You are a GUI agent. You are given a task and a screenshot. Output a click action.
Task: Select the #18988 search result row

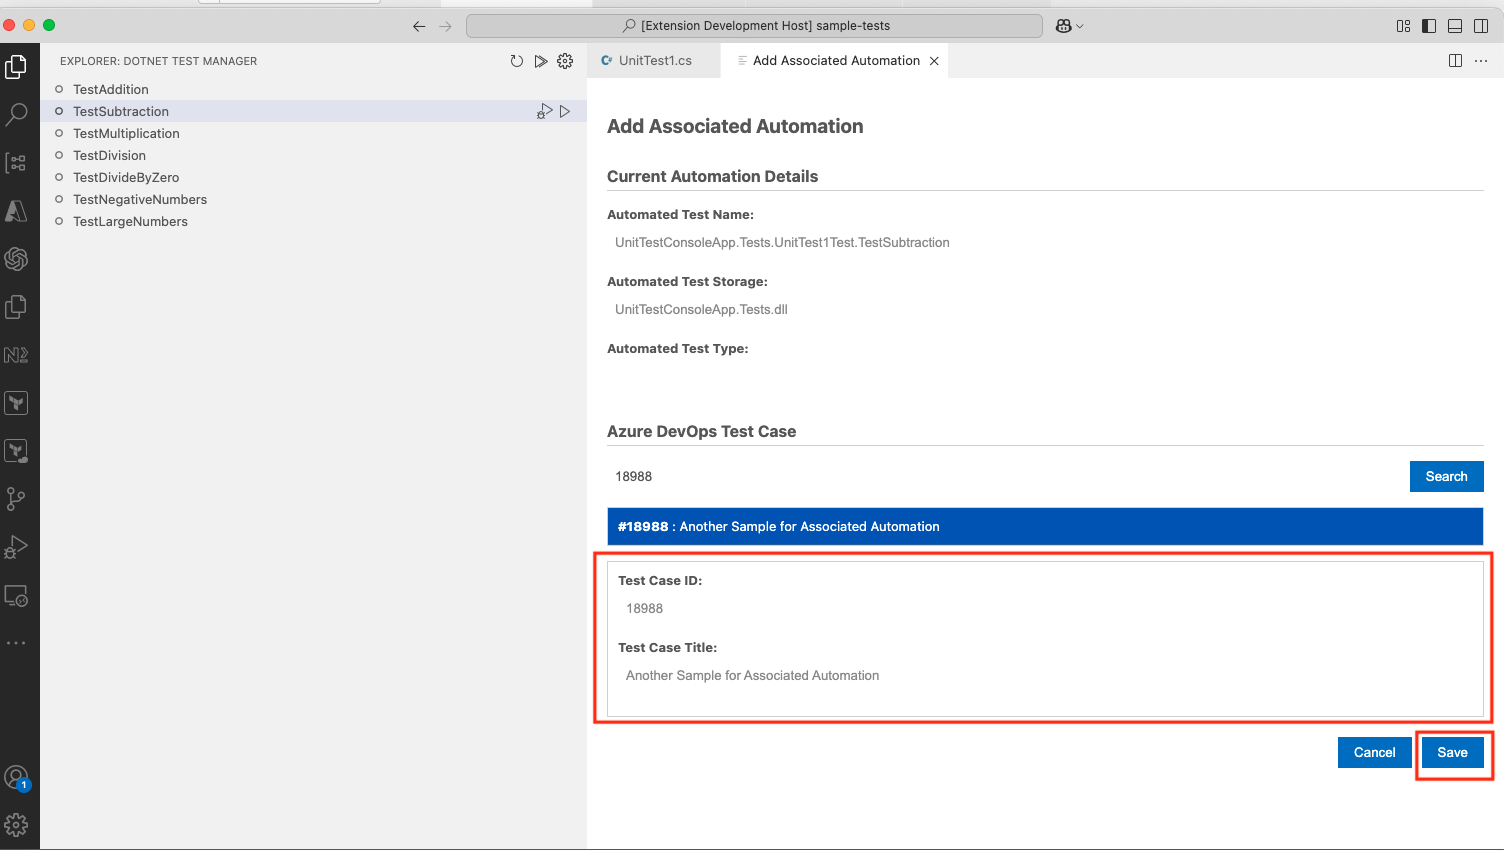(1045, 526)
